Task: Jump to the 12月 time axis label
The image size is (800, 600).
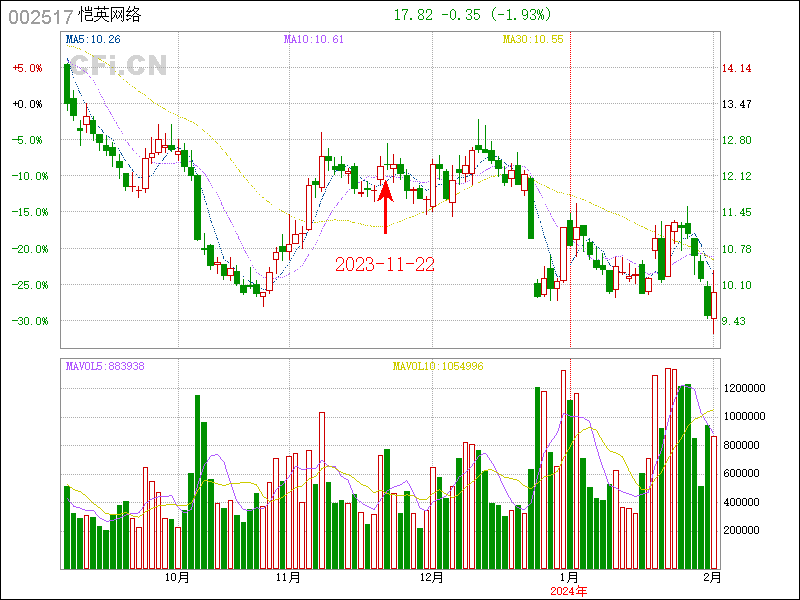Action: click(432, 577)
